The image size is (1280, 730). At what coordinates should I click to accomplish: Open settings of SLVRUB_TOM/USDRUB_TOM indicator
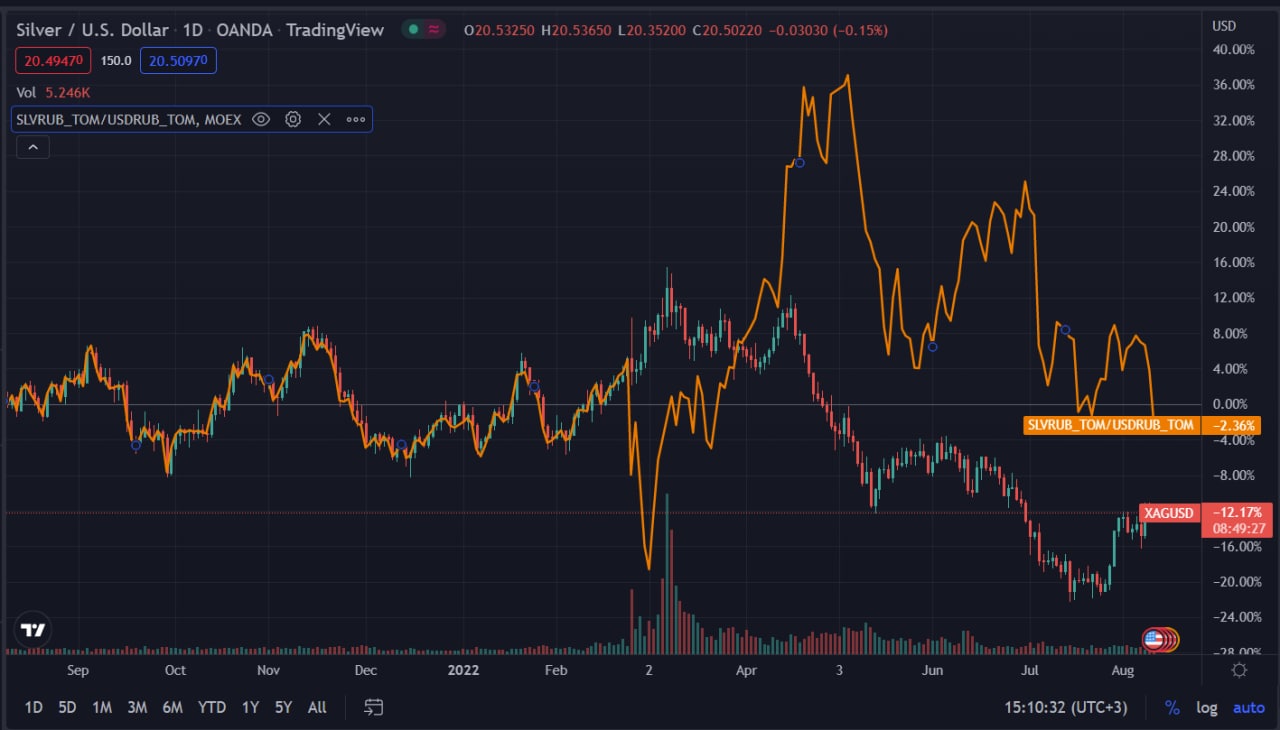(293, 119)
